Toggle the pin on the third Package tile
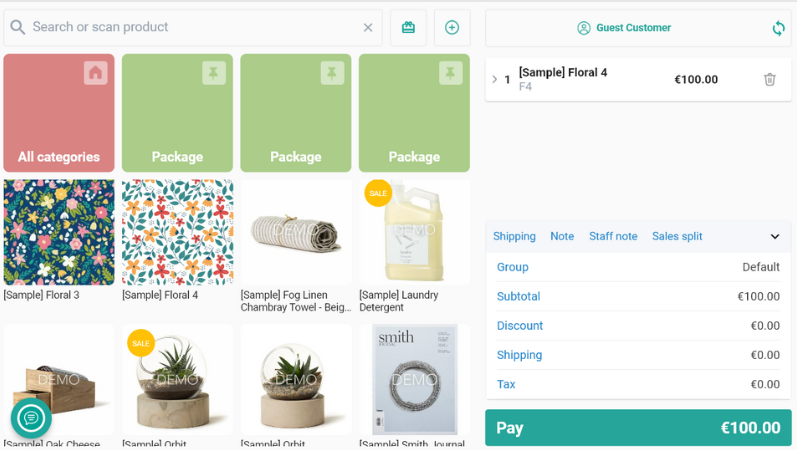The height and width of the screenshot is (450, 797). 451,73
